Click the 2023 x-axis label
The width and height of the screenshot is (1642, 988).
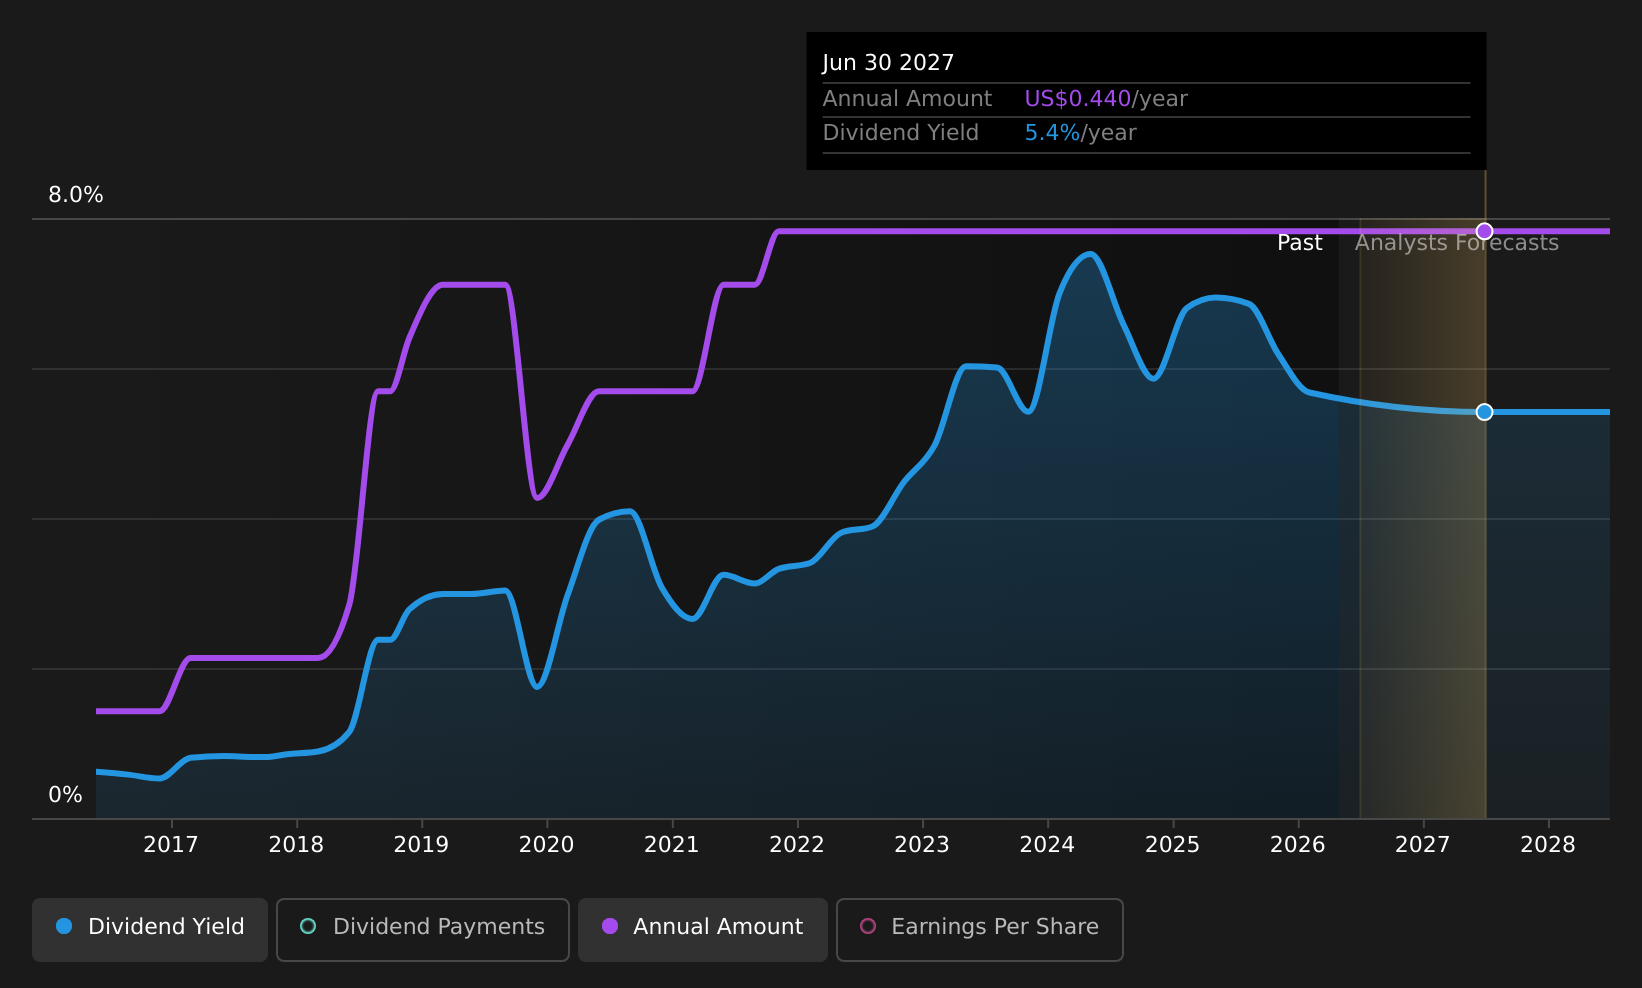tap(922, 845)
